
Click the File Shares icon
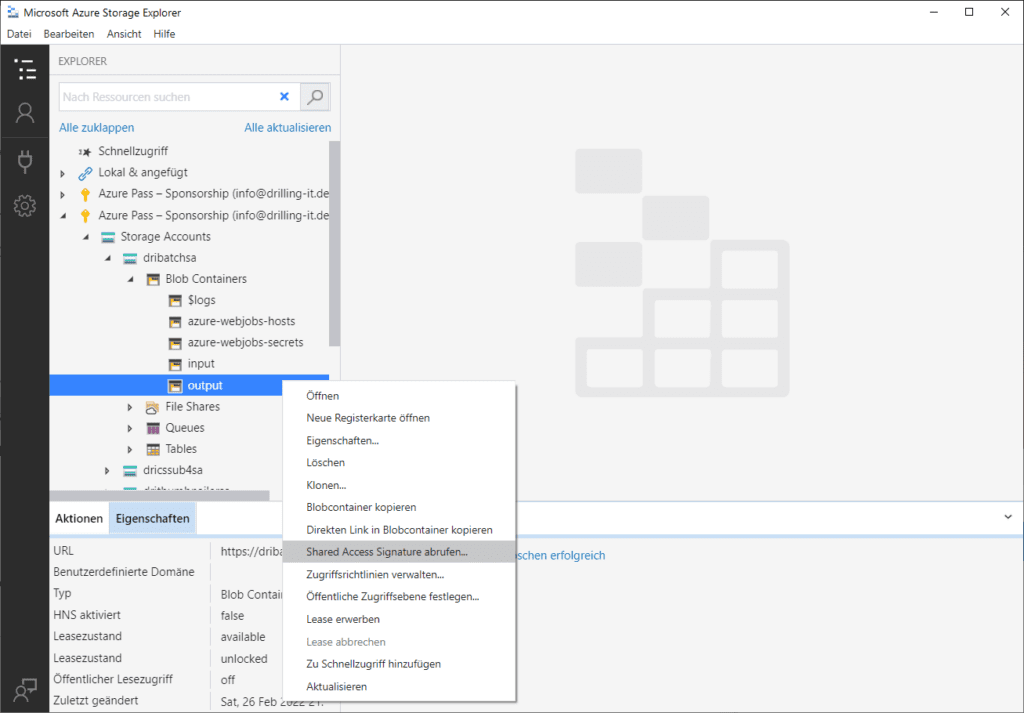point(153,407)
